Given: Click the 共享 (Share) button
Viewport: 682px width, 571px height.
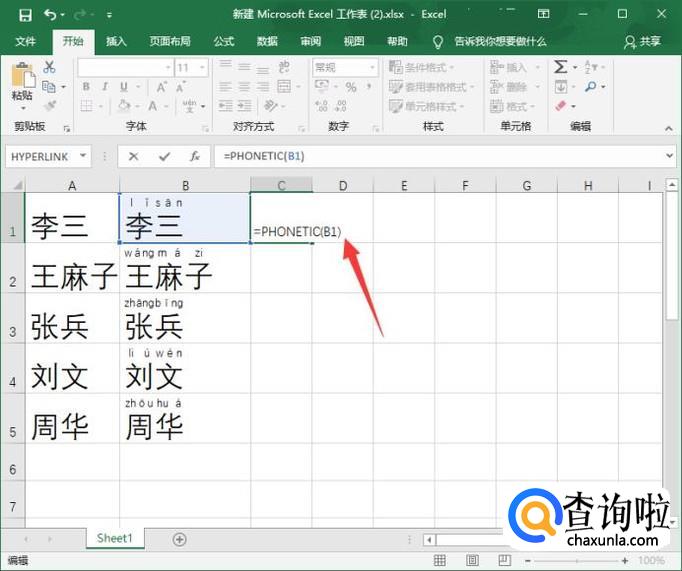Looking at the screenshot, I should pyautogui.click(x=642, y=41).
